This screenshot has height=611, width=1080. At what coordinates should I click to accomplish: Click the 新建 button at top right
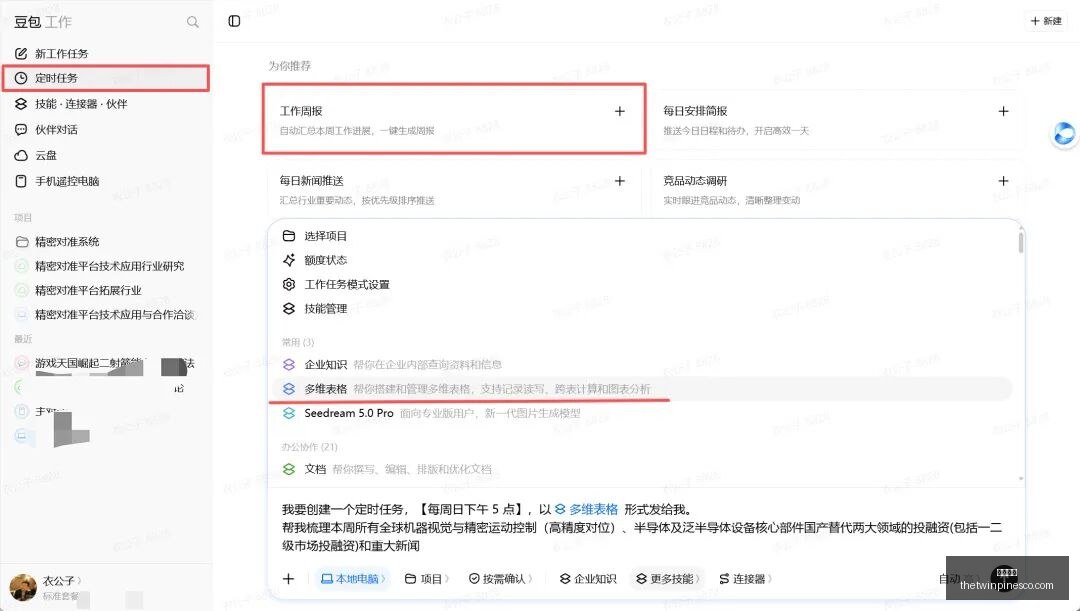coord(1046,21)
